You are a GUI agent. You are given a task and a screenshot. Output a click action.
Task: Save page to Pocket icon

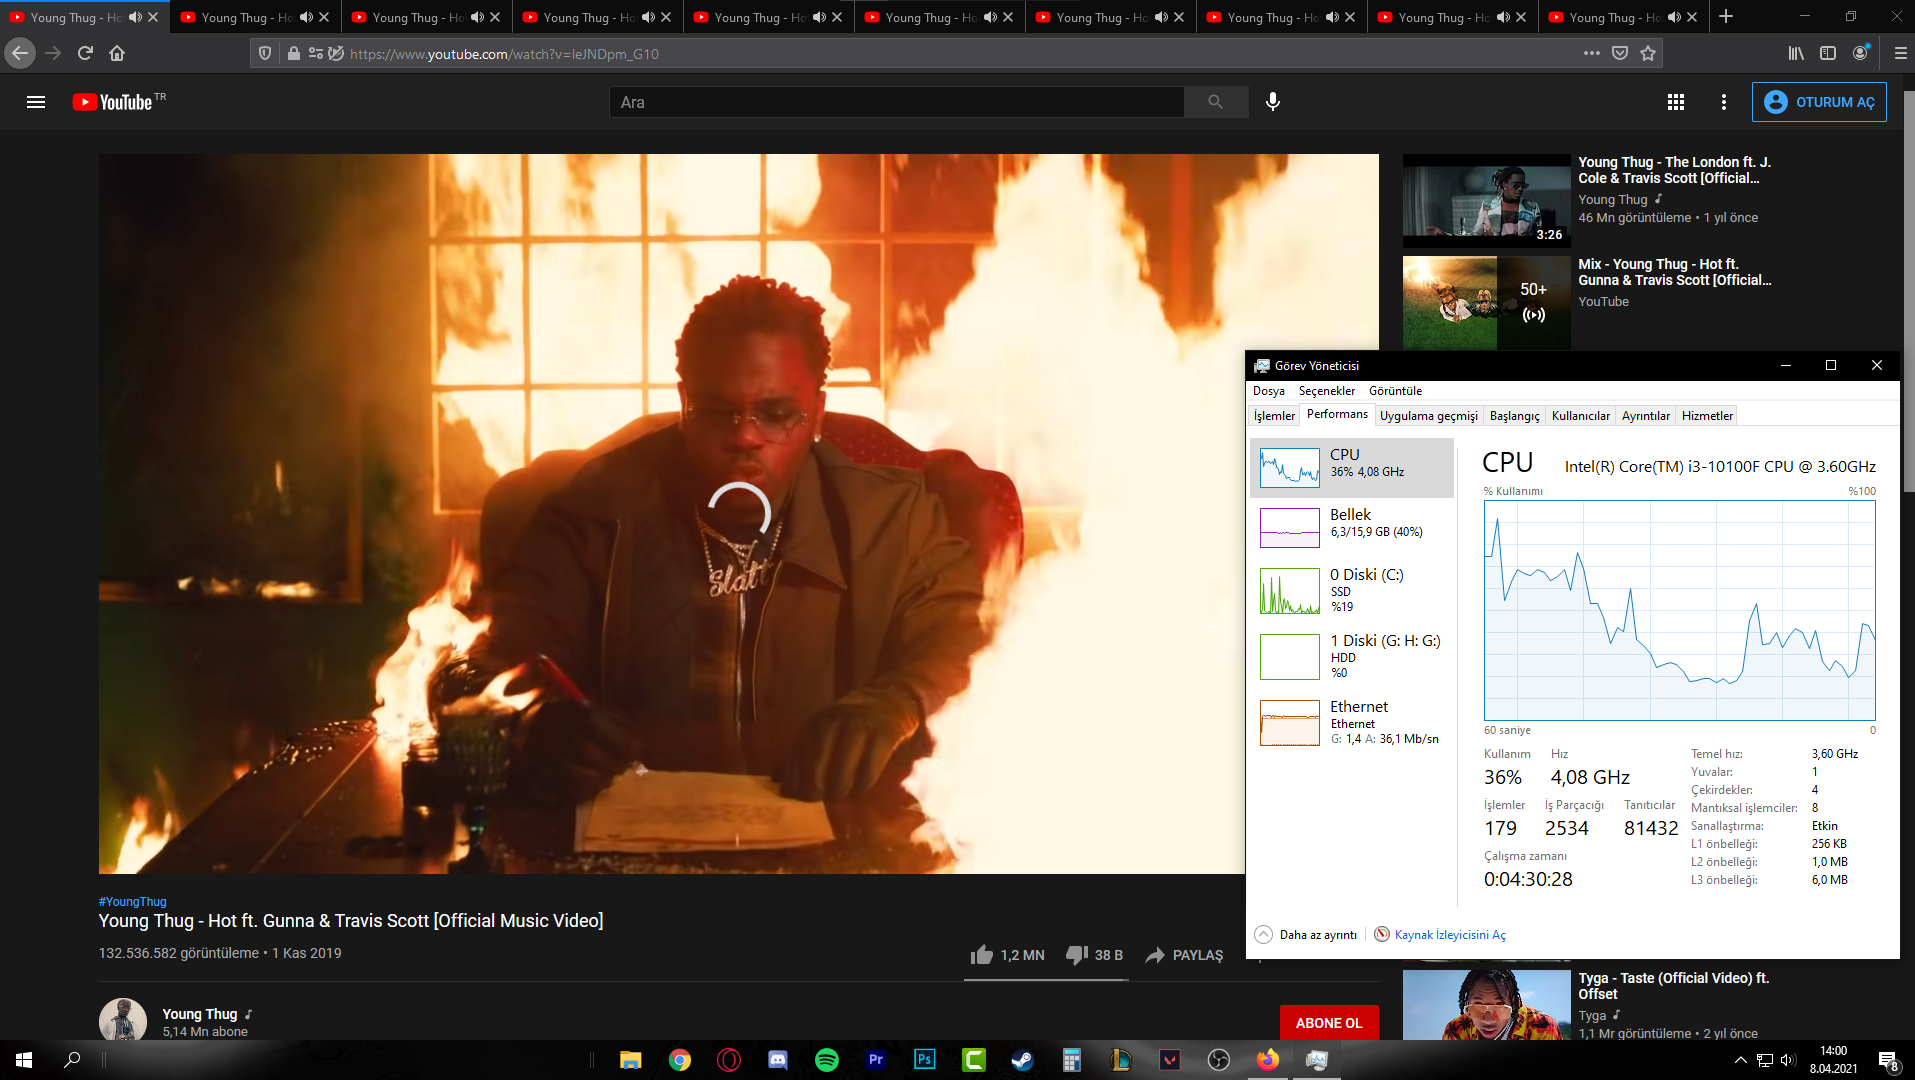click(1620, 53)
